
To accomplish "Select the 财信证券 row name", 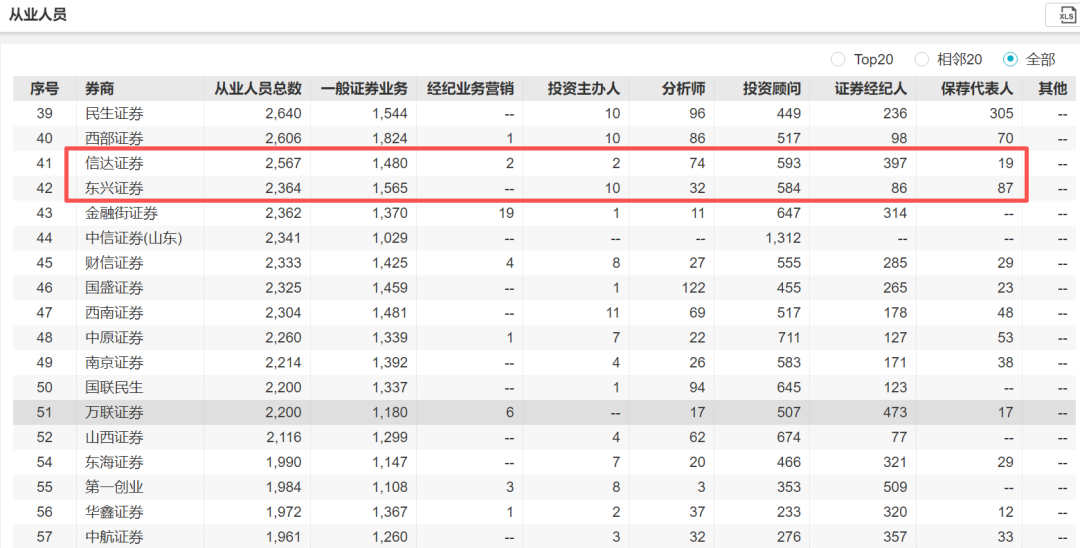I will click(x=114, y=263).
